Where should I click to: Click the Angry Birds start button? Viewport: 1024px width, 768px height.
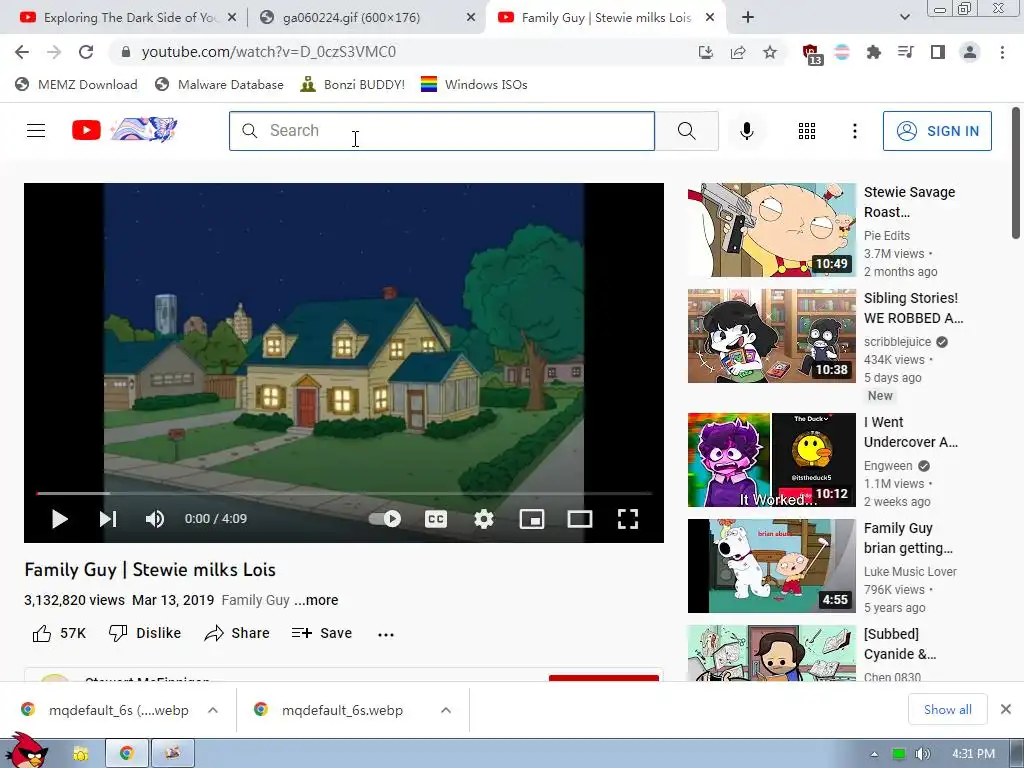[26, 751]
